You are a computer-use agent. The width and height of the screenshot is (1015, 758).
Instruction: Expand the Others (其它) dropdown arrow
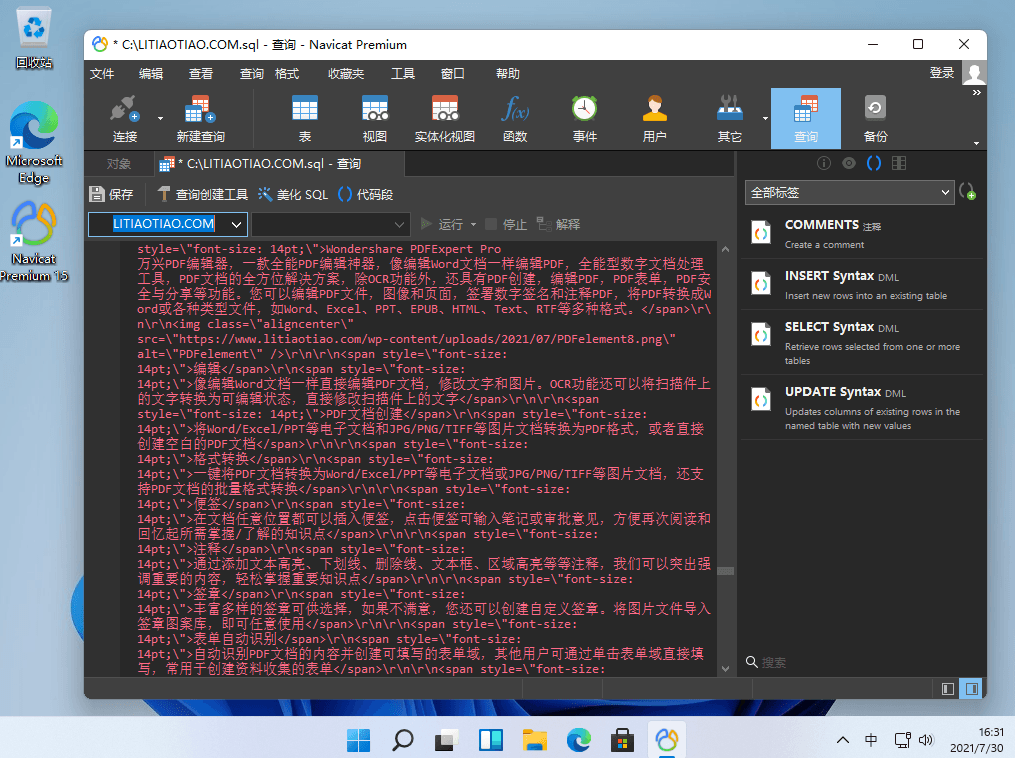pyautogui.click(x=765, y=118)
